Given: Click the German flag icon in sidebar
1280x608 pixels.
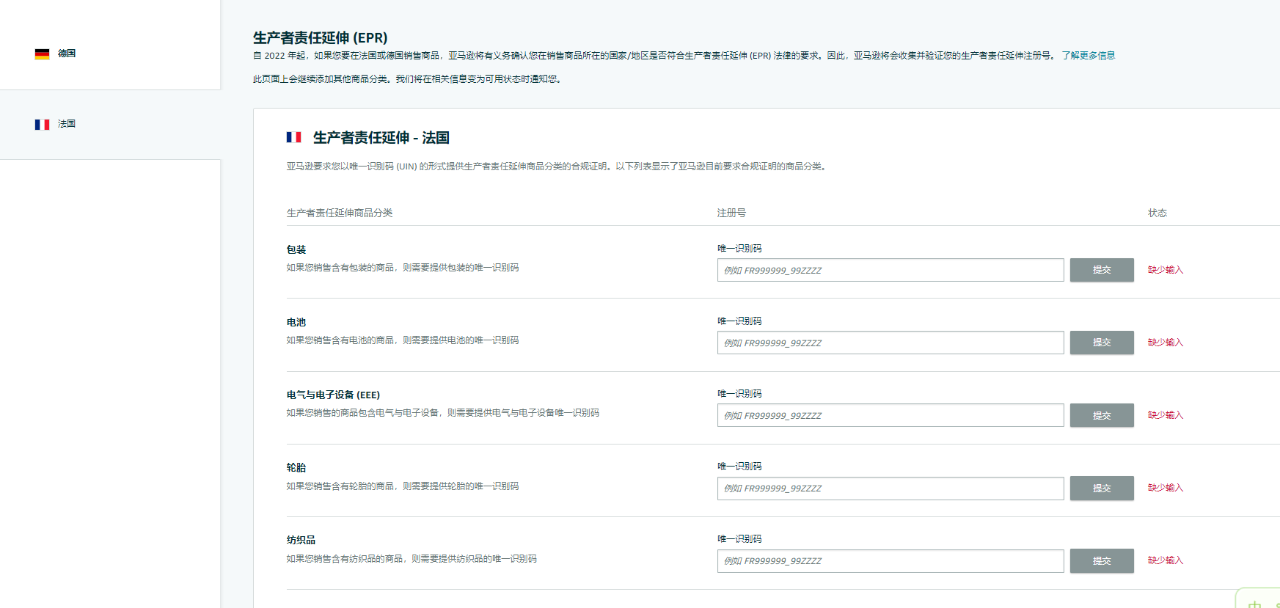Looking at the screenshot, I should coord(41,54).
